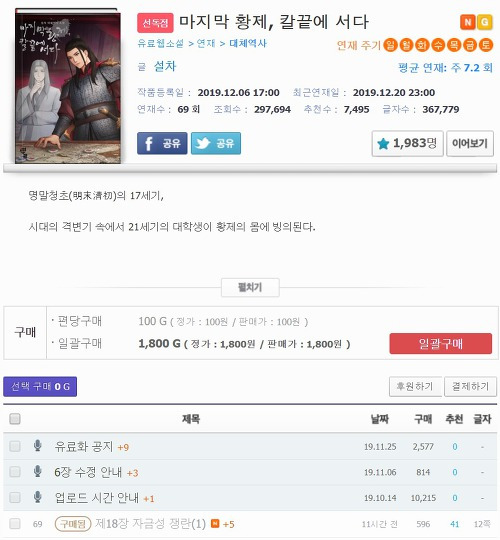Click the orange N icon on chapter 69 row
Screen dimensions: 500x540
[215, 523]
